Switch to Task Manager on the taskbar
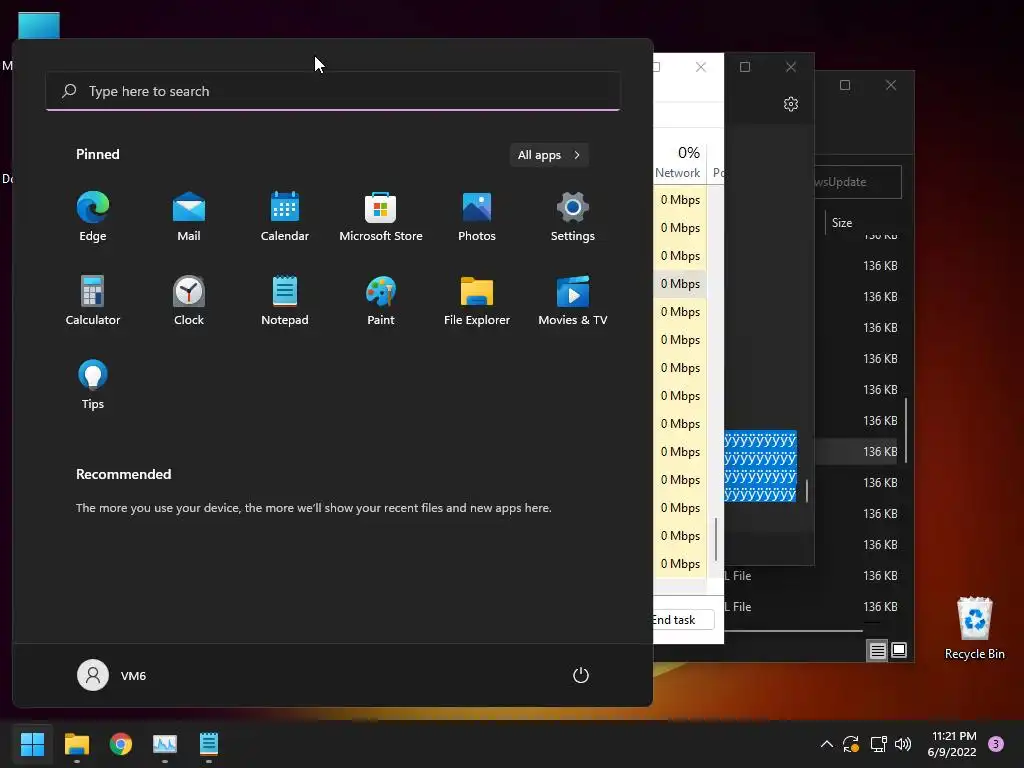The width and height of the screenshot is (1024, 768). pos(165,744)
